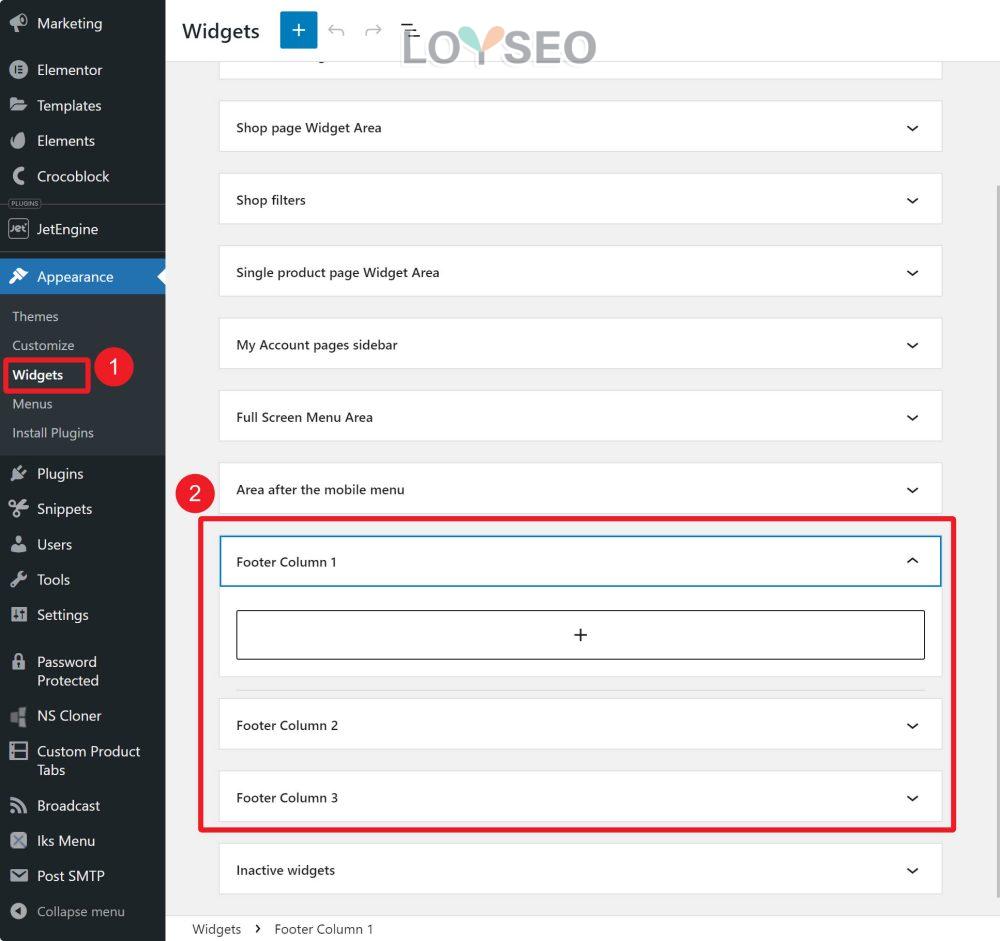This screenshot has height=941, width=1000.
Task: Click the plus button inside Footer Column 1
Action: click(x=580, y=634)
